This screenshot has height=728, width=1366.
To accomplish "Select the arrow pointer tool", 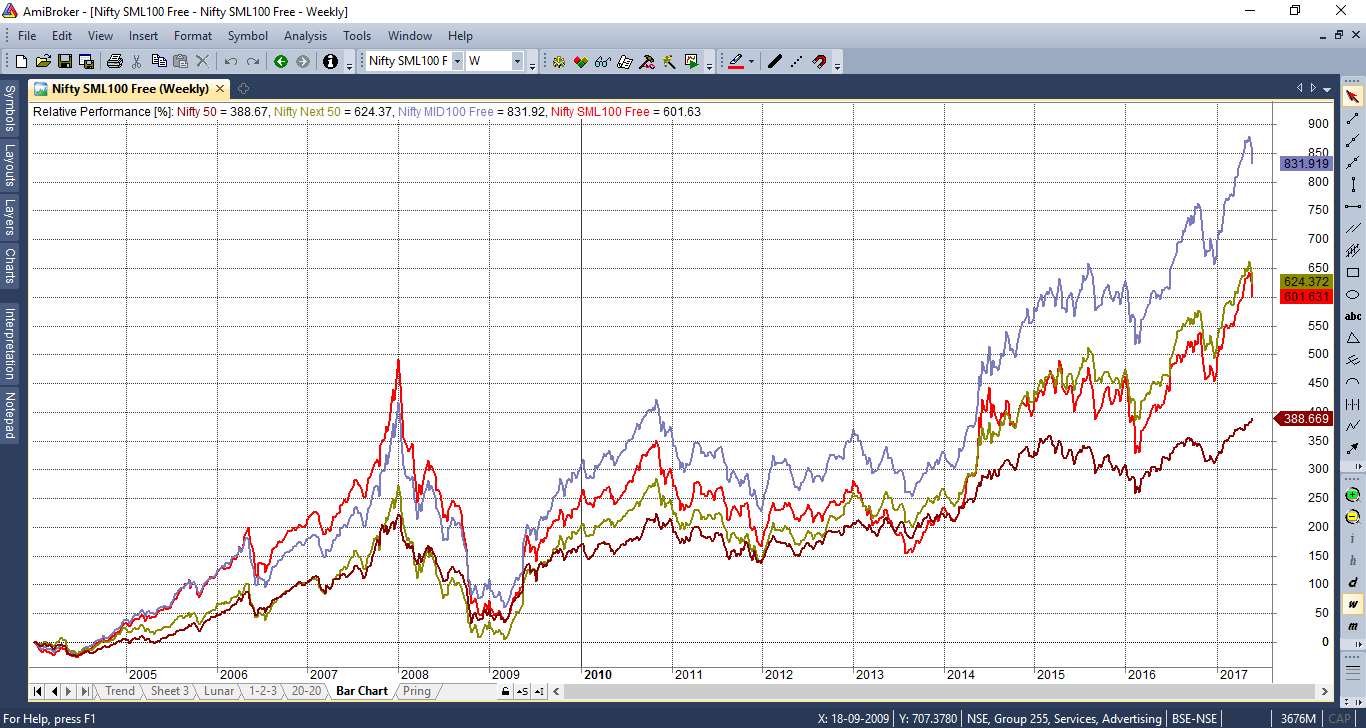I will pyautogui.click(x=1353, y=97).
